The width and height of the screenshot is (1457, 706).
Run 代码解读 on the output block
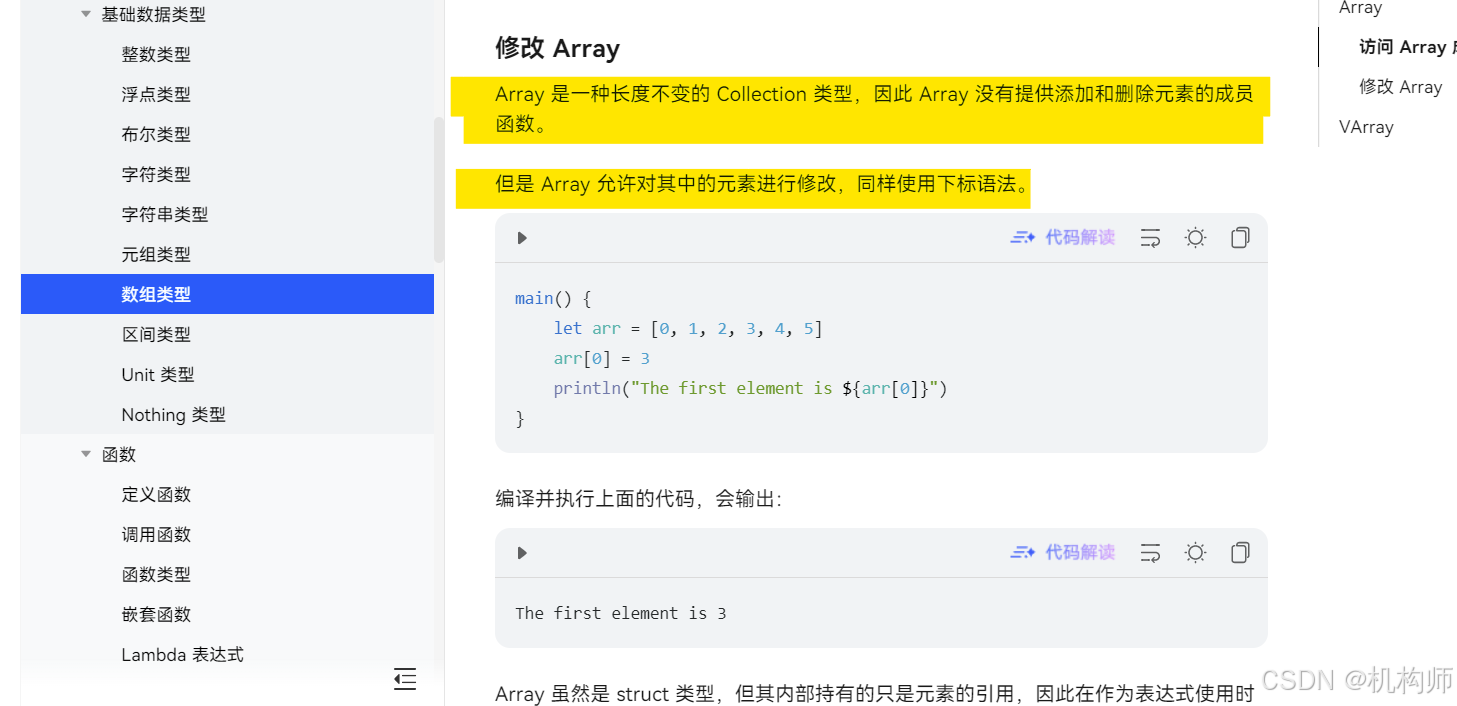tap(1063, 552)
